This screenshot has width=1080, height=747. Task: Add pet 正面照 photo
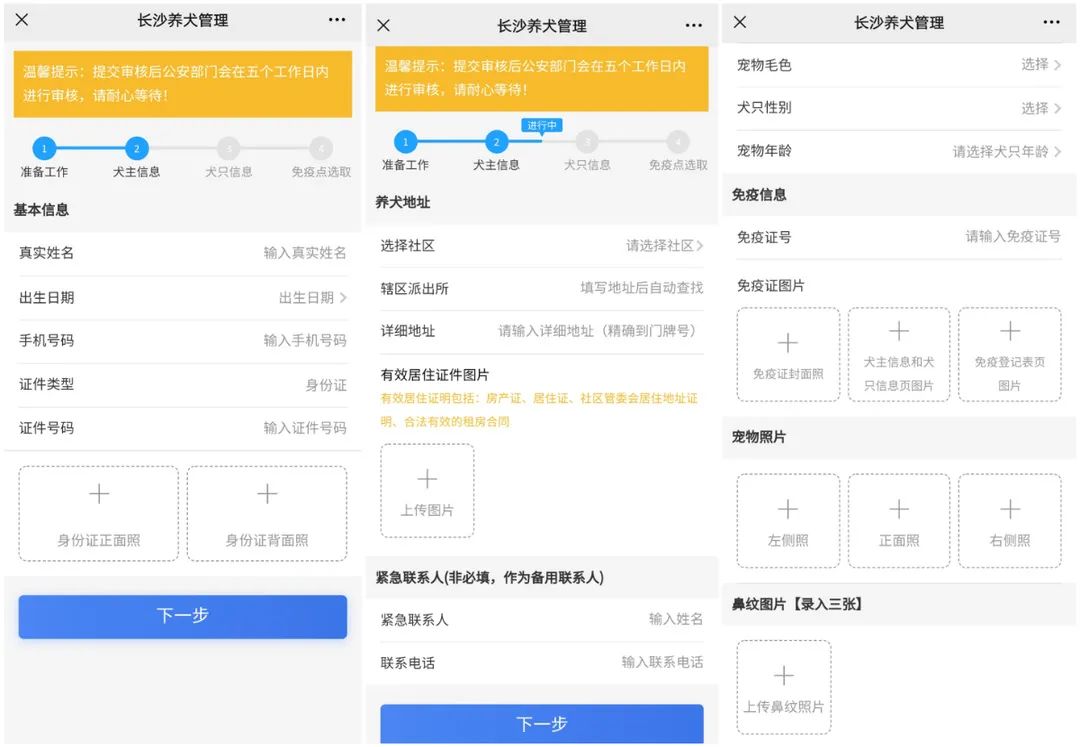pyautogui.click(x=899, y=520)
